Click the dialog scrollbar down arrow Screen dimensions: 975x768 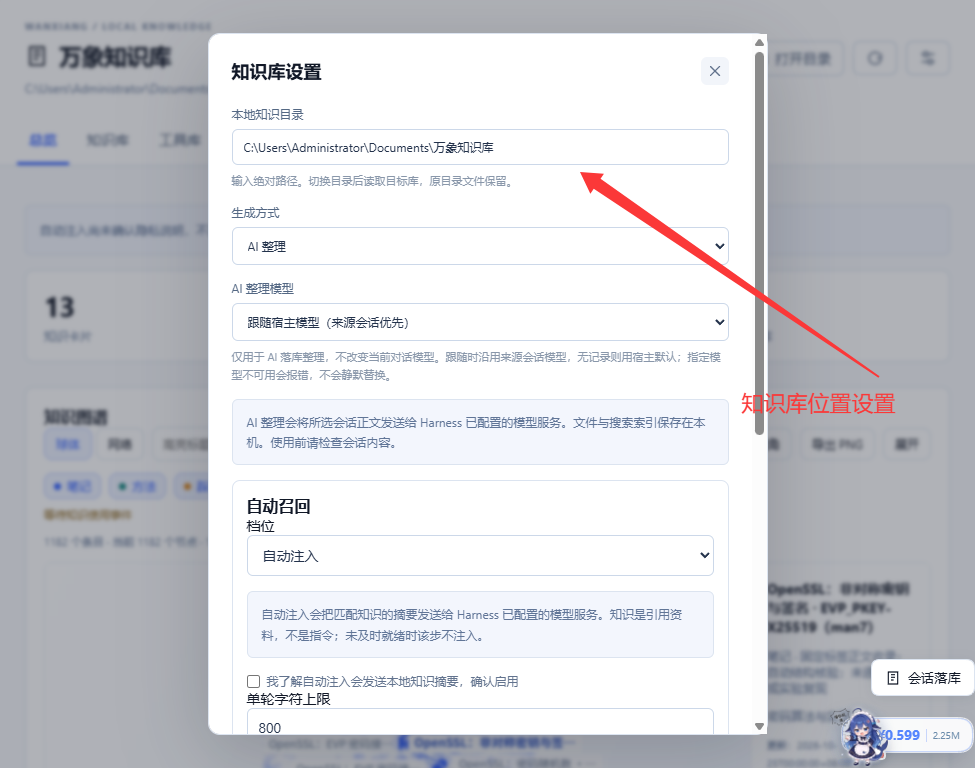tap(759, 726)
